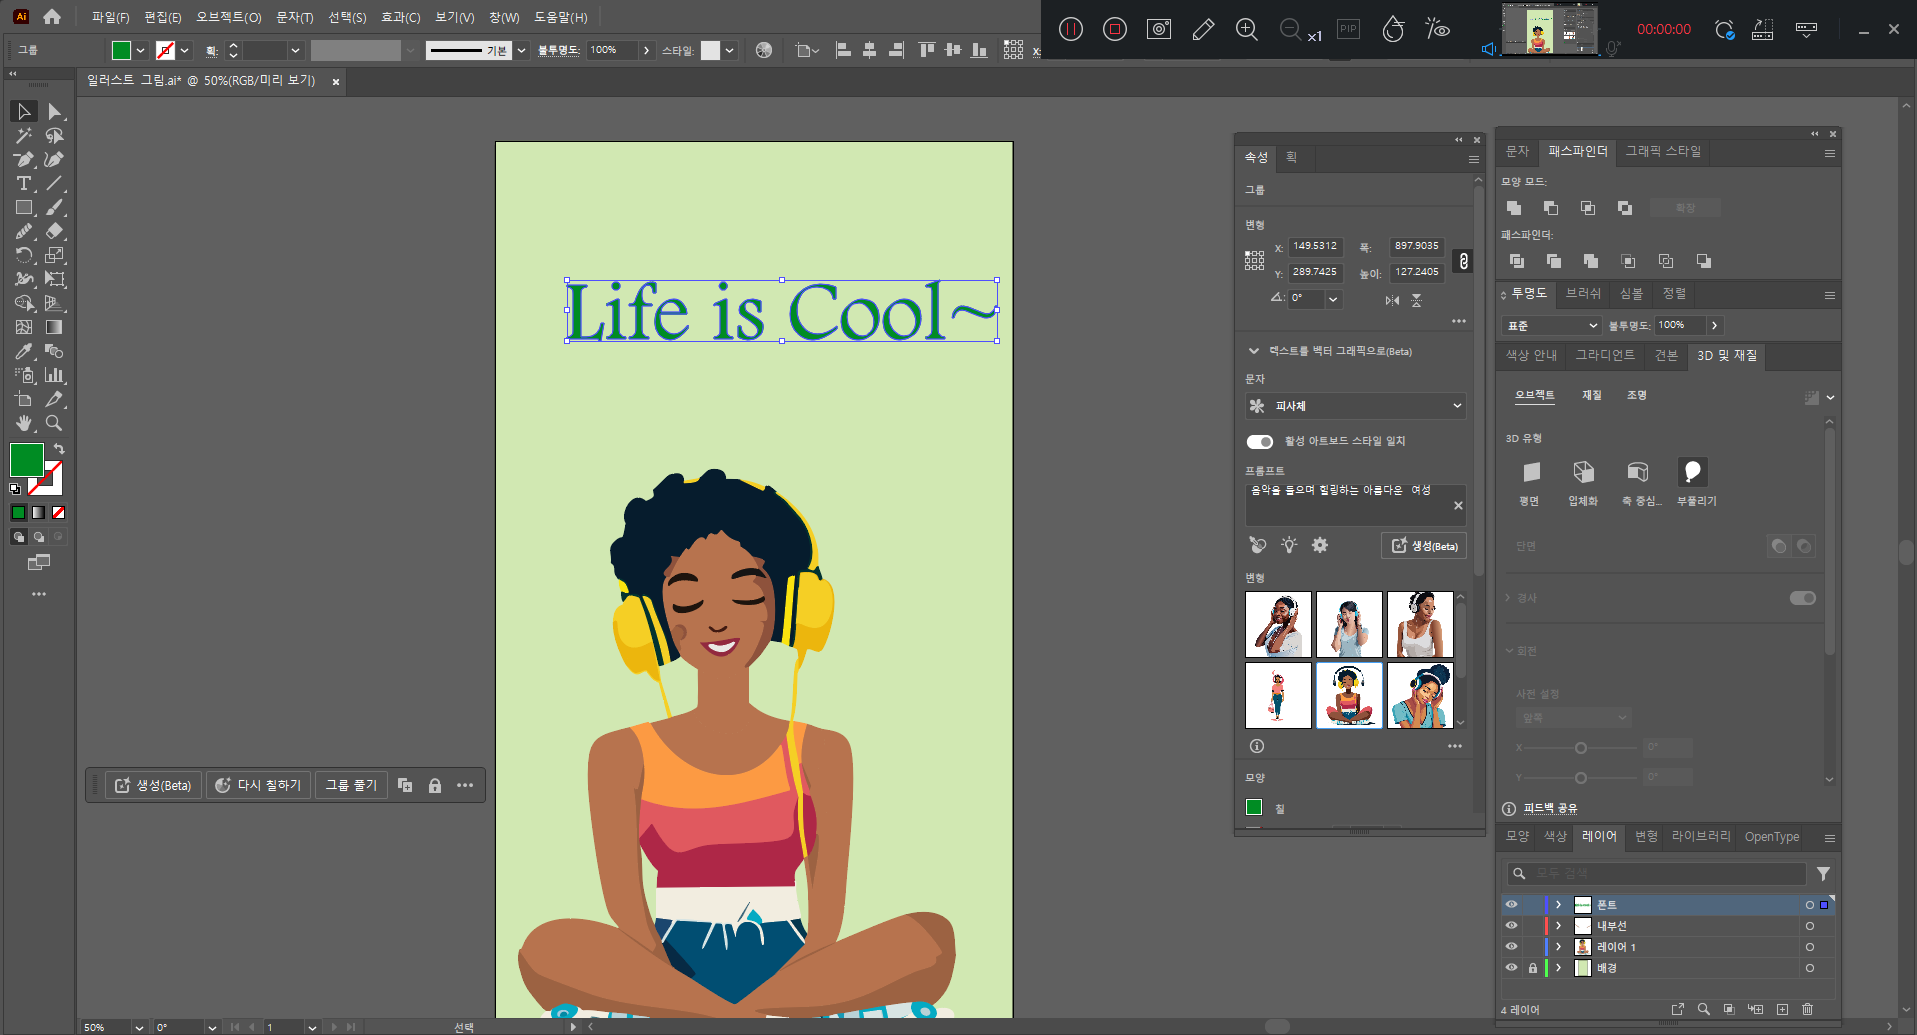Select the Type tool in toolbar
The height and width of the screenshot is (1035, 1917).
point(23,184)
